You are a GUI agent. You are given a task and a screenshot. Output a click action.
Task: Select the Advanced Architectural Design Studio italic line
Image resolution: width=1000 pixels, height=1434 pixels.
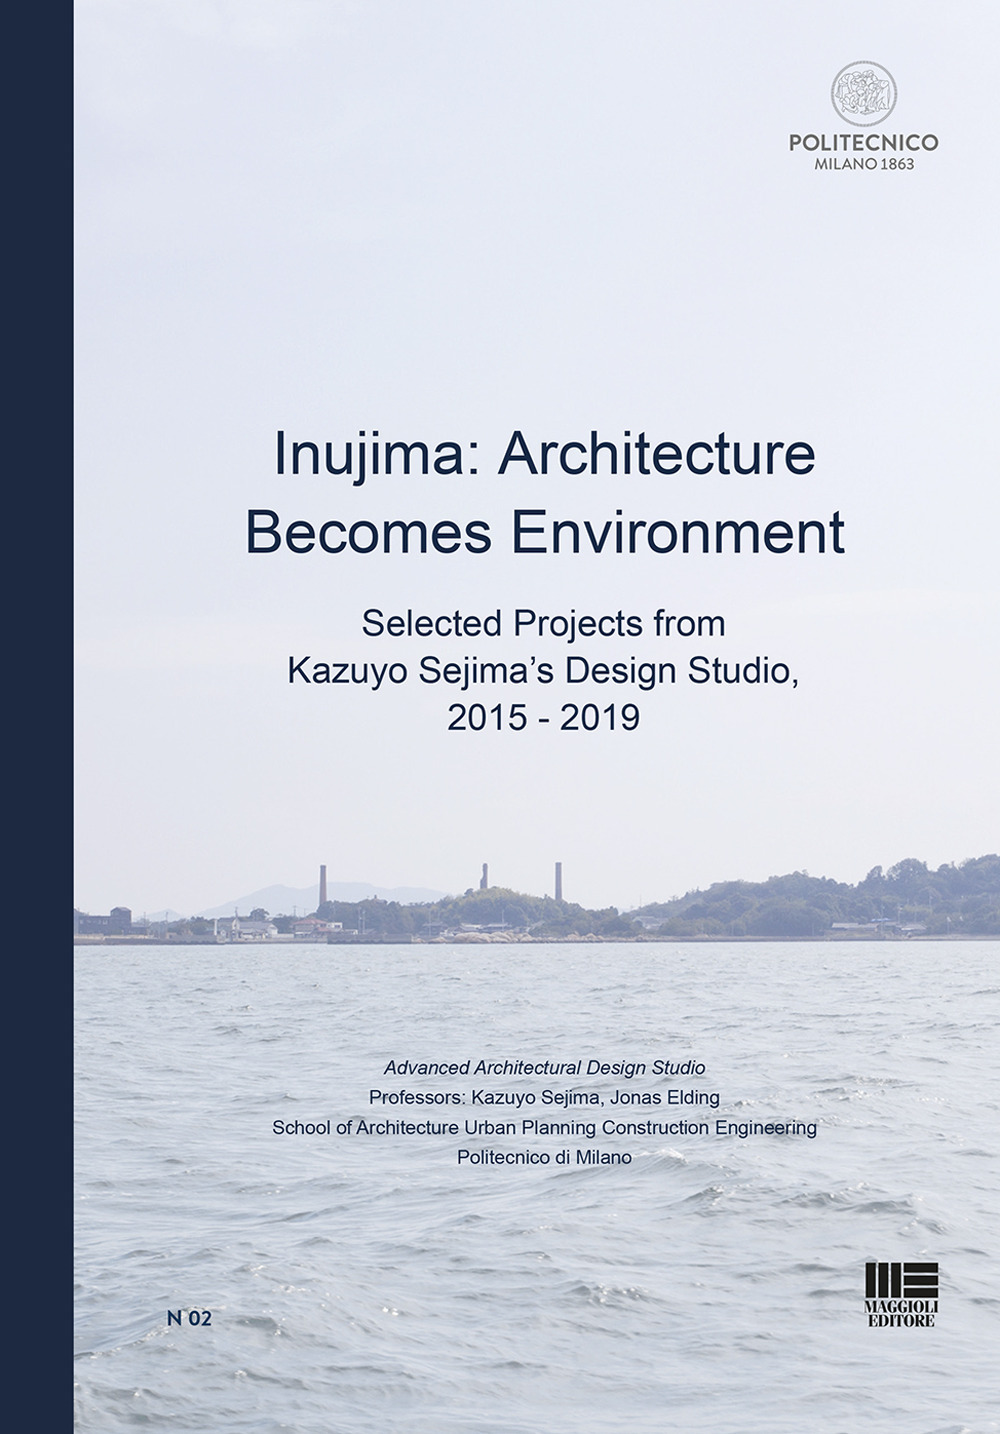(546, 1068)
